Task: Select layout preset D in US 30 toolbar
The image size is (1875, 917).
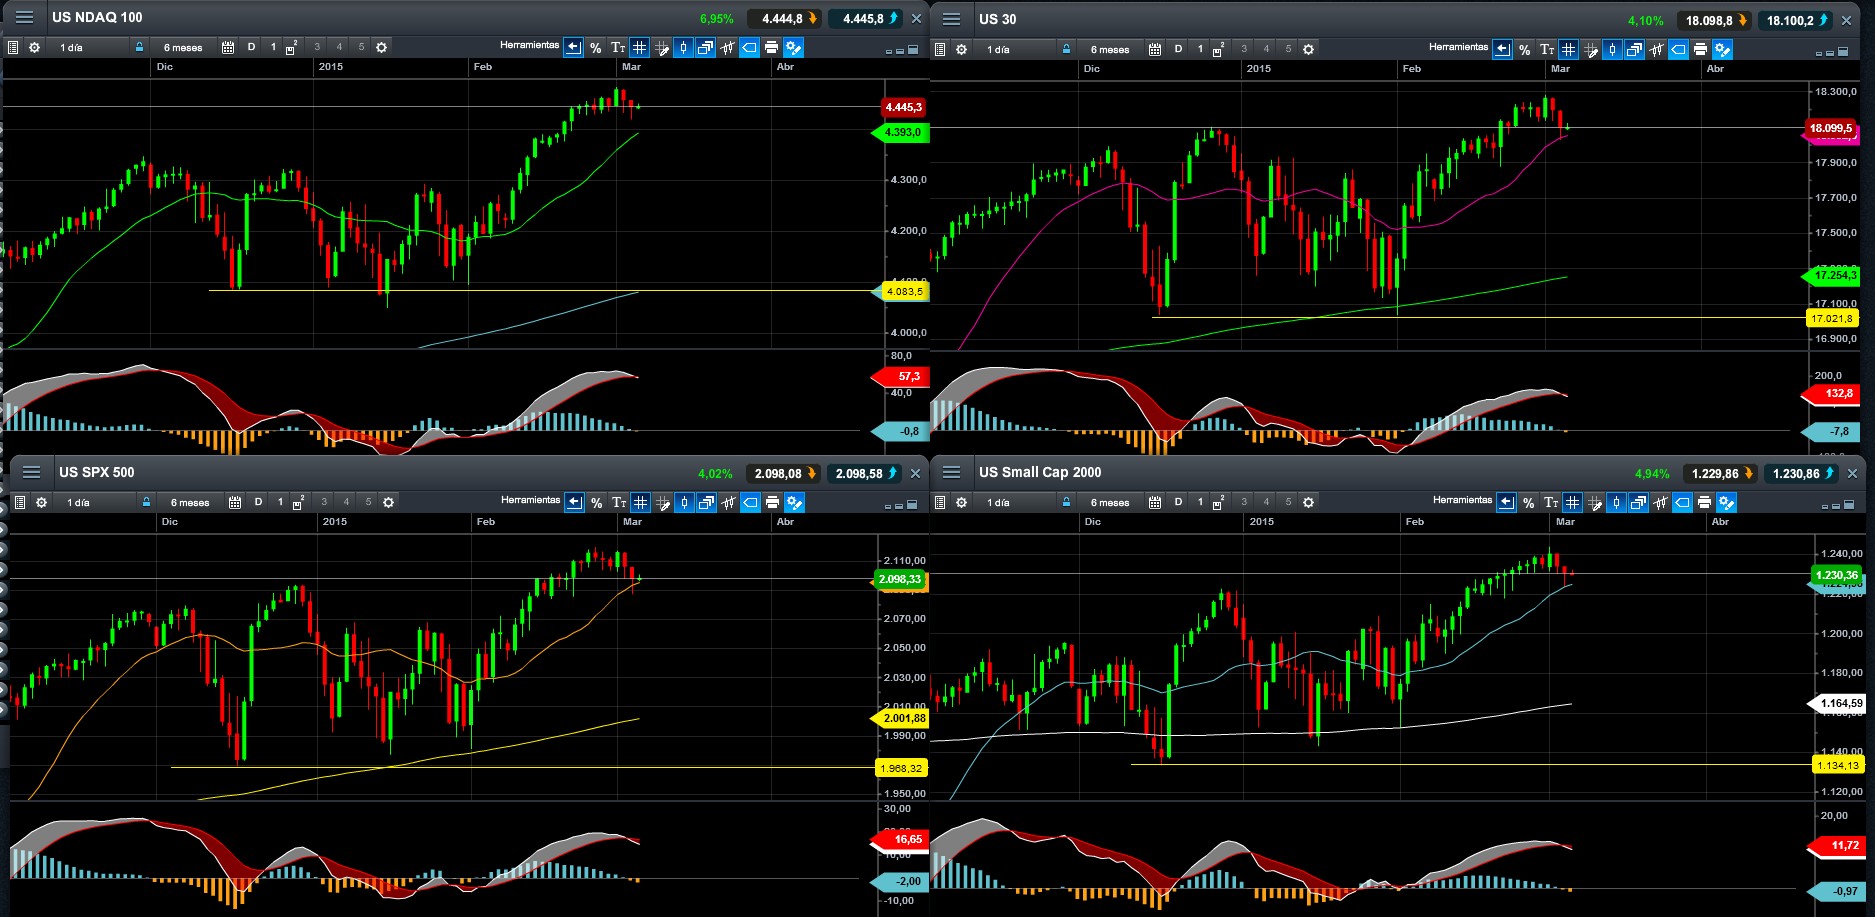Action: click(x=1178, y=49)
